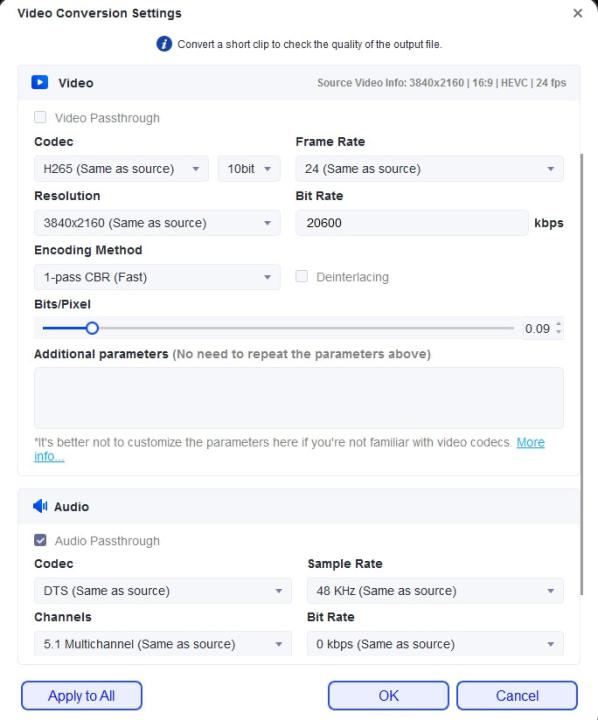
Task: Expand the 5.1 Multichannel Channels dropdown
Action: pyautogui.click(x=163, y=643)
